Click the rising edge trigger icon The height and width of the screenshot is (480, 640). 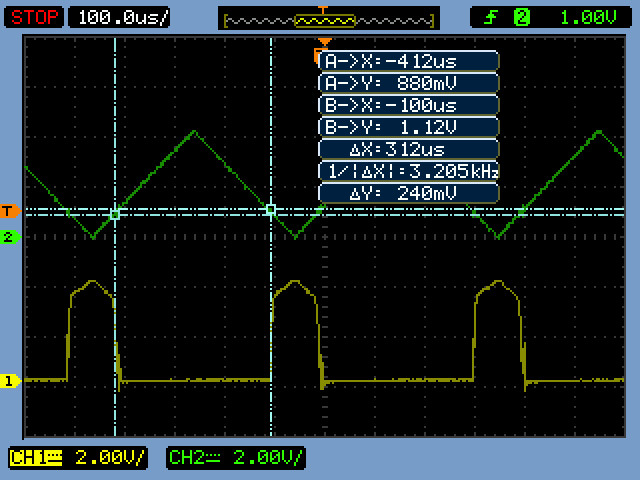click(x=493, y=17)
